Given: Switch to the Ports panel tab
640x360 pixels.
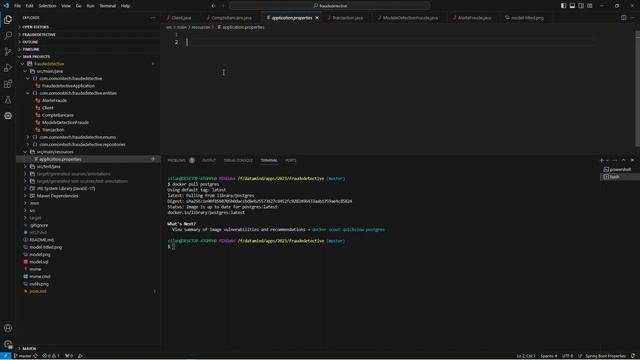Looking at the screenshot, I should click(x=291, y=160).
